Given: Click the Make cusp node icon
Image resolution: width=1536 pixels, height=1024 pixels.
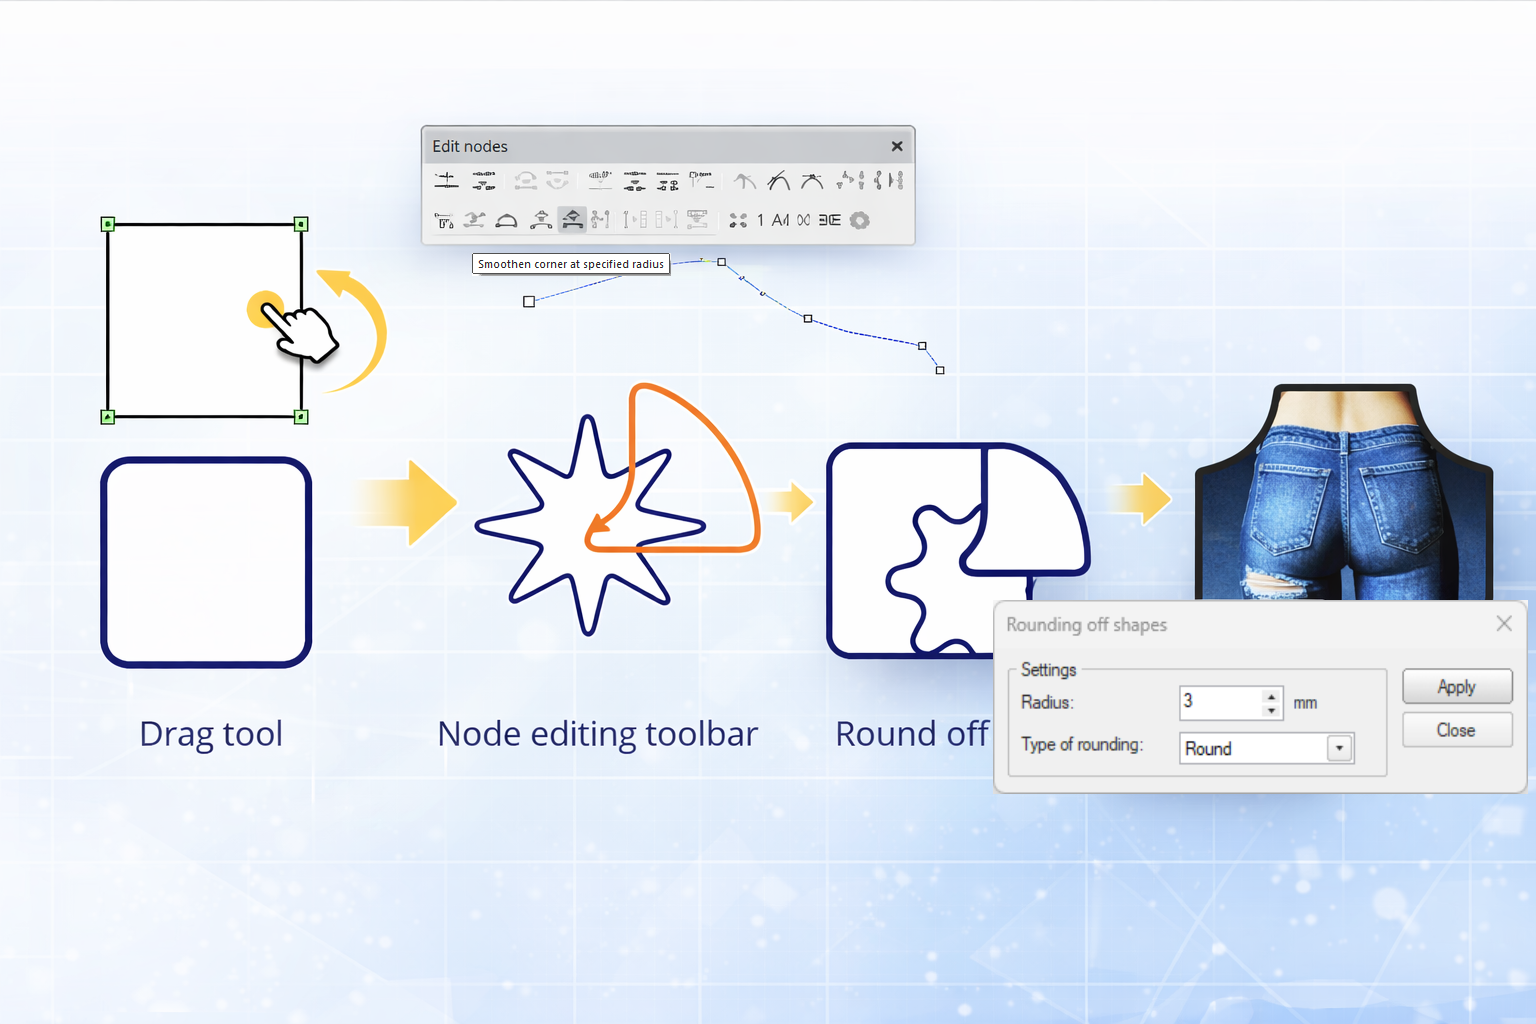Looking at the screenshot, I should [743, 180].
